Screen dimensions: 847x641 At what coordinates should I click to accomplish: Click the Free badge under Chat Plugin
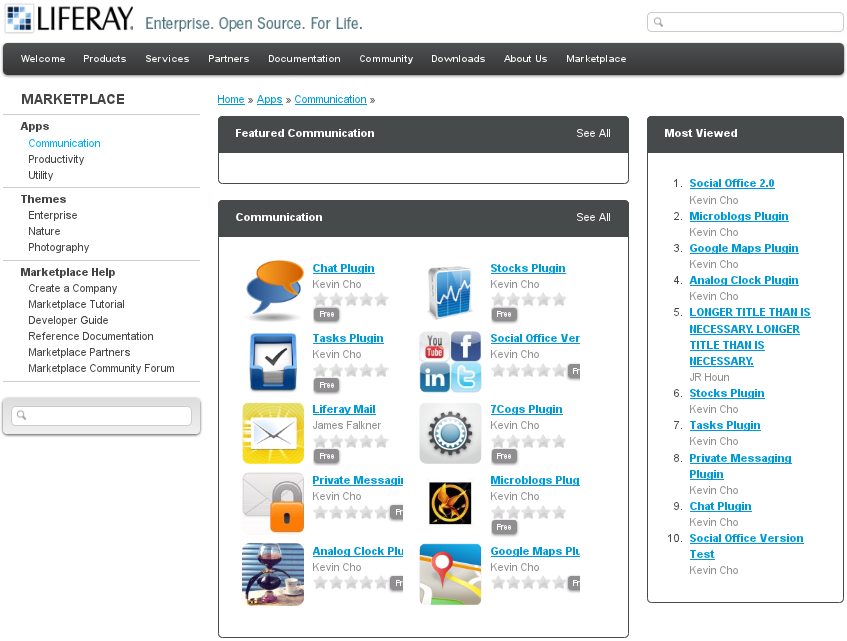coord(326,314)
